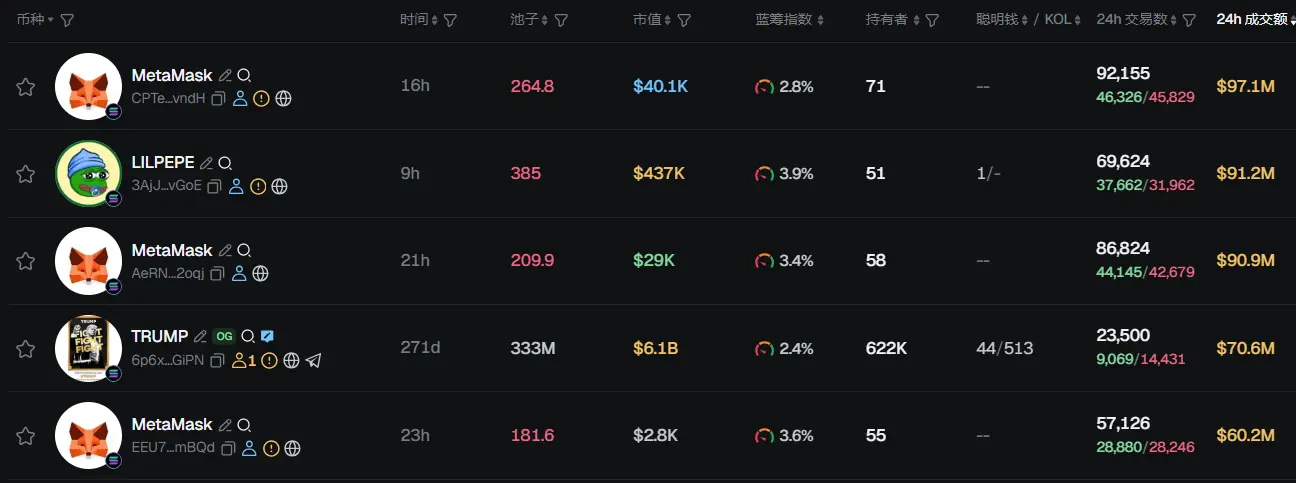
Task: Click edit pencil beside TRUMP name
Action: point(200,337)
